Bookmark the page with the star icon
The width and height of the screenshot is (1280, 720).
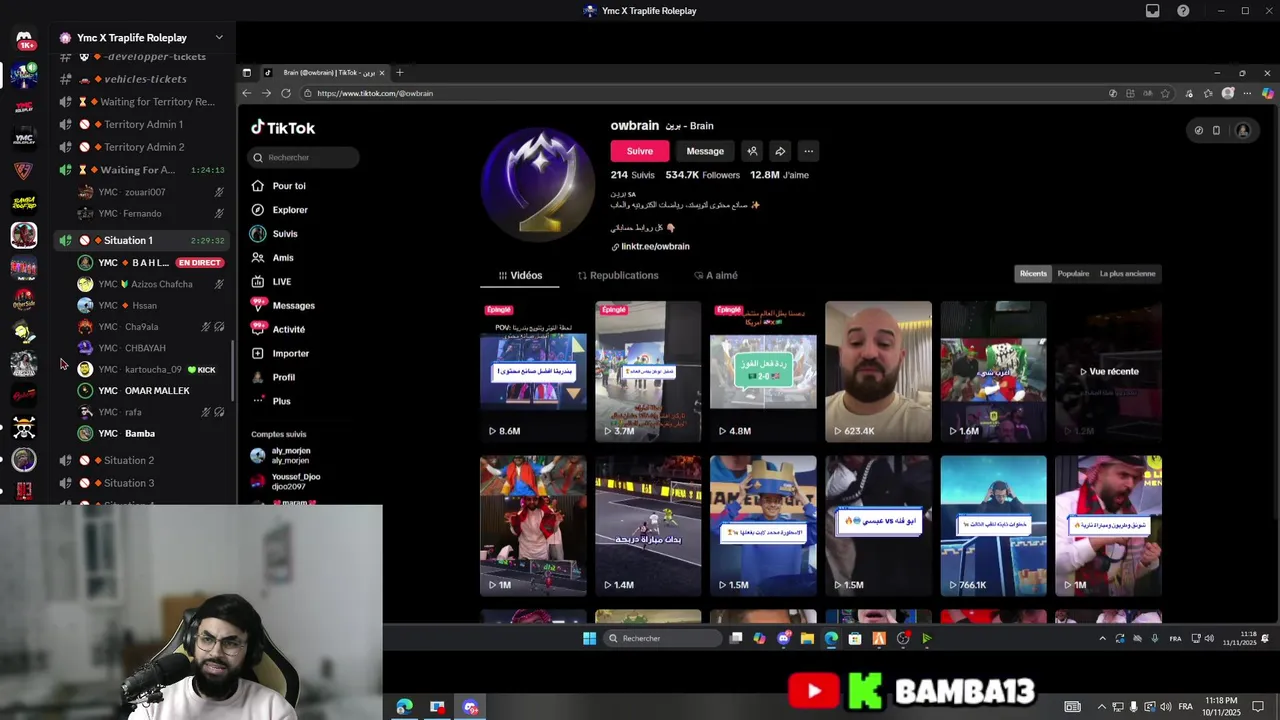[1165, 93]
